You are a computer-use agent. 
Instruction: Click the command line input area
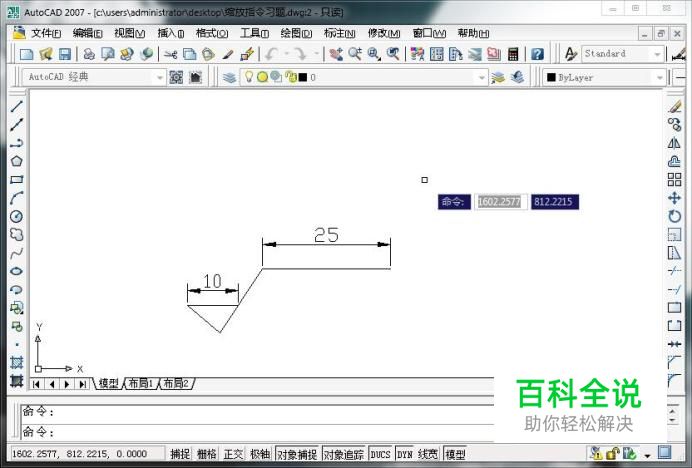pos(258,432)
